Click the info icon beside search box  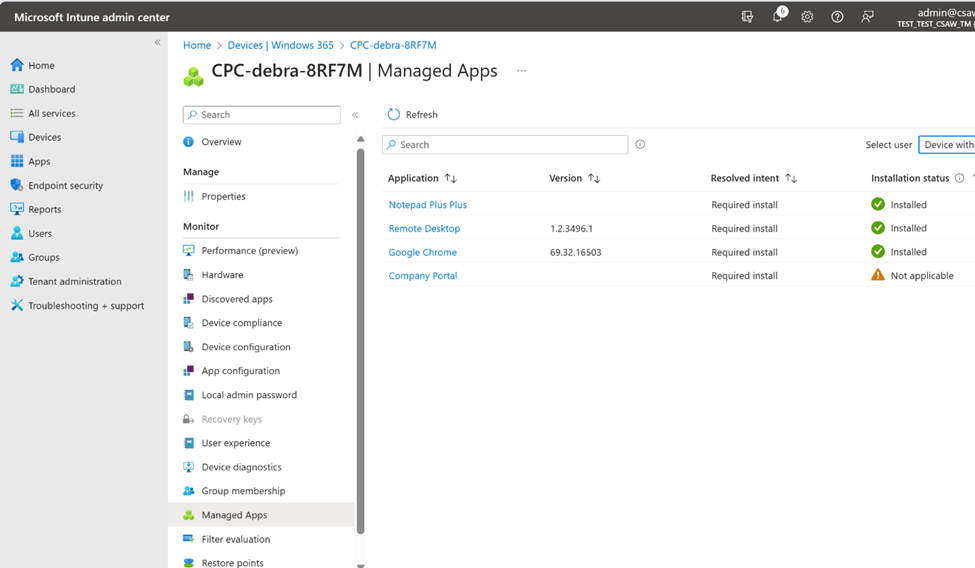[640, 144]
